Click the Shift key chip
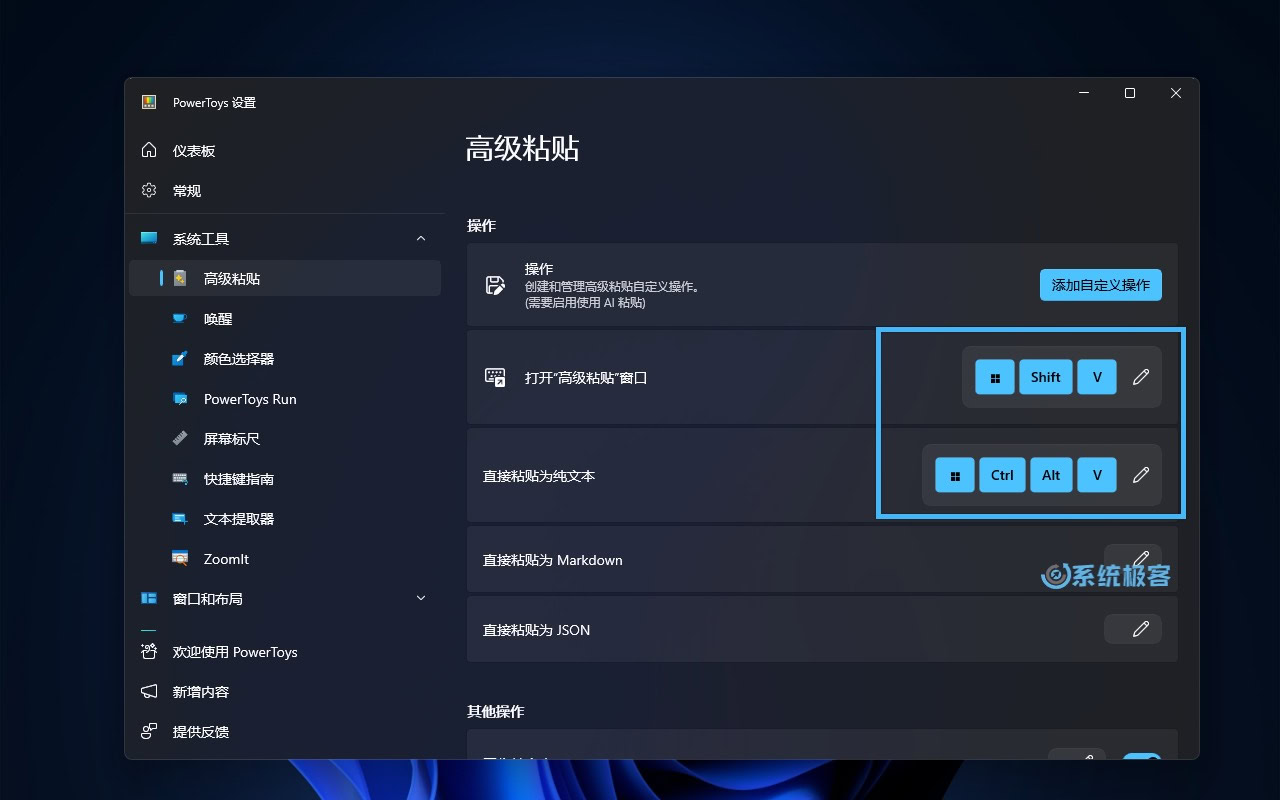 [1046, 377]
